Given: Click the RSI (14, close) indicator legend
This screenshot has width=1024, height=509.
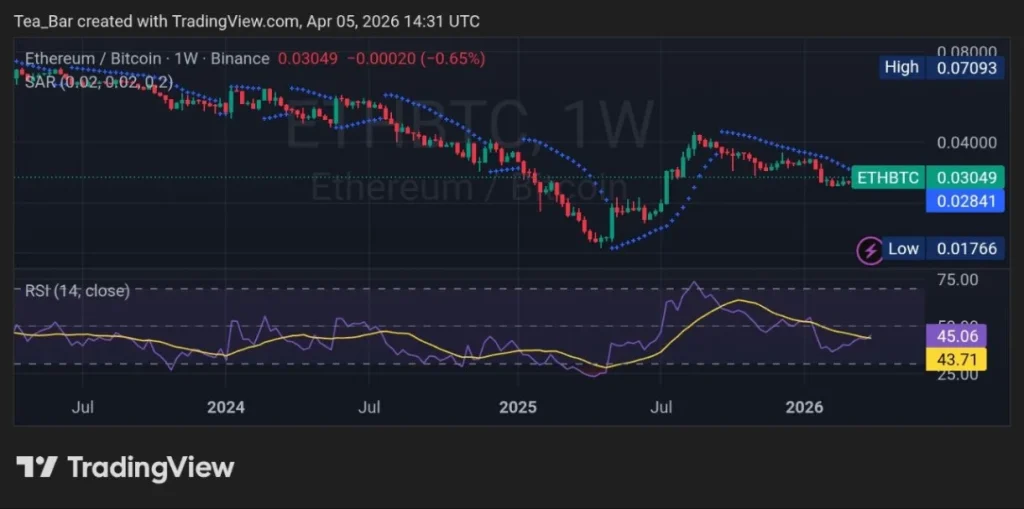Looking at the screenshot, I should (x=77, y=291).
